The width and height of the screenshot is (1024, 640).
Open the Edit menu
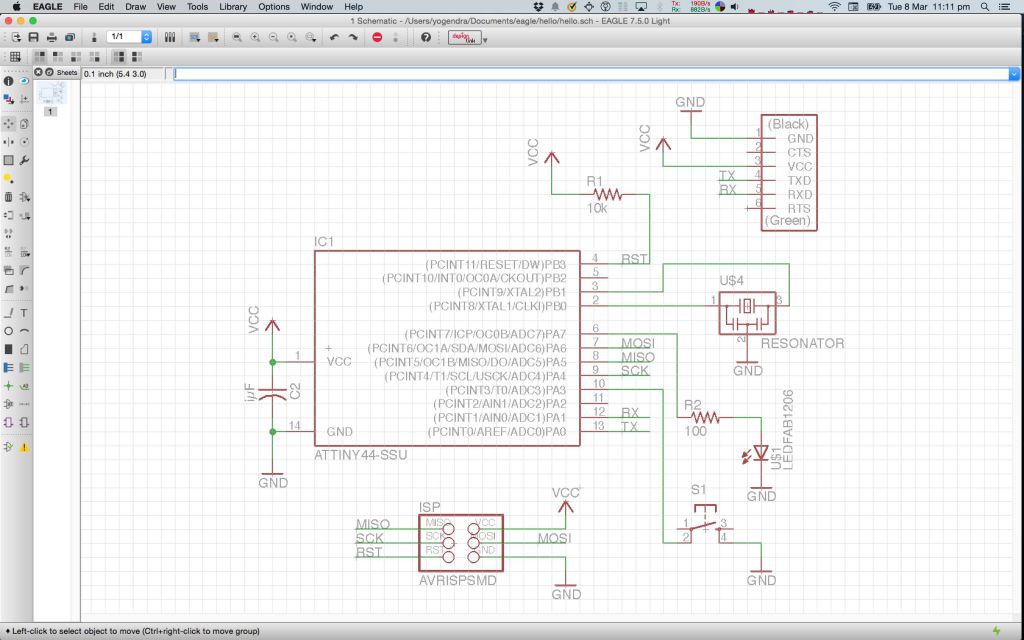pos(106,7)
